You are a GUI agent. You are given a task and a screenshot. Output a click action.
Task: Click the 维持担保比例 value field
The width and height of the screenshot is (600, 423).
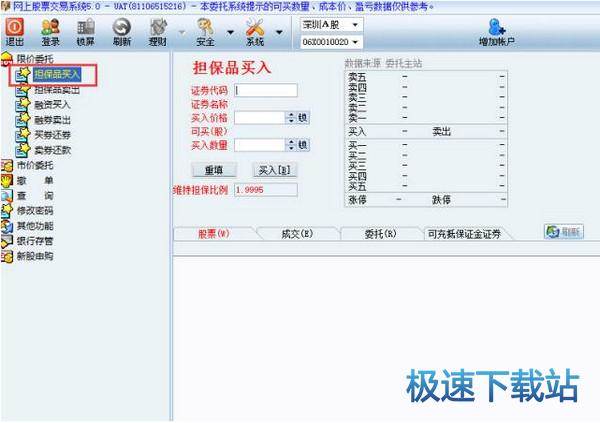(x=266, y=190)
